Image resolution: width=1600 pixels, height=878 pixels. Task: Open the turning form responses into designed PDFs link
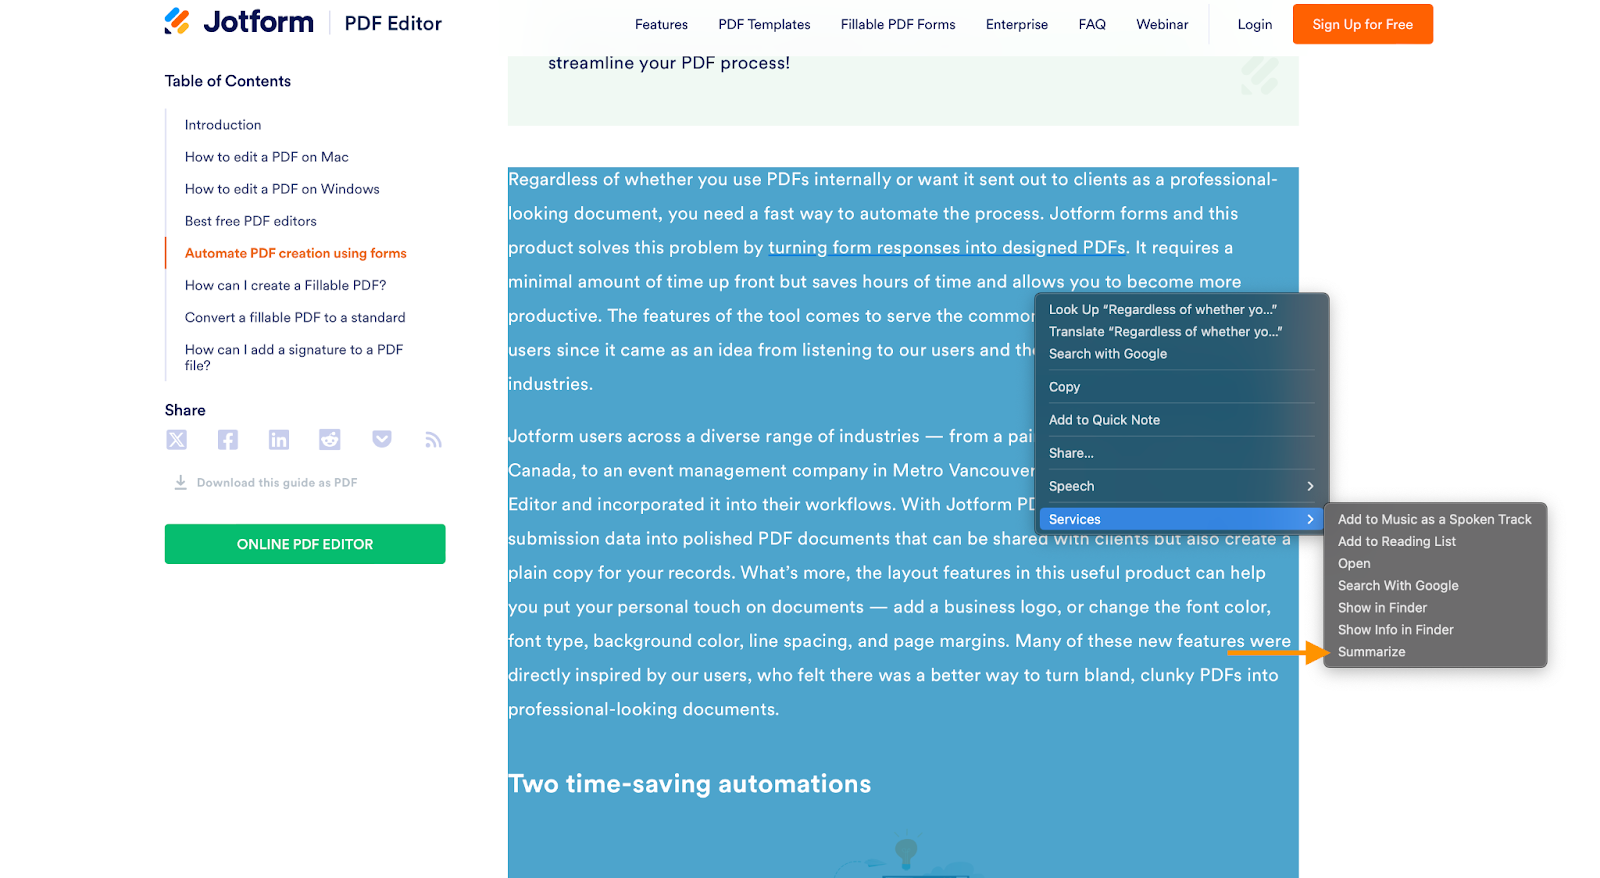point(947,247)
